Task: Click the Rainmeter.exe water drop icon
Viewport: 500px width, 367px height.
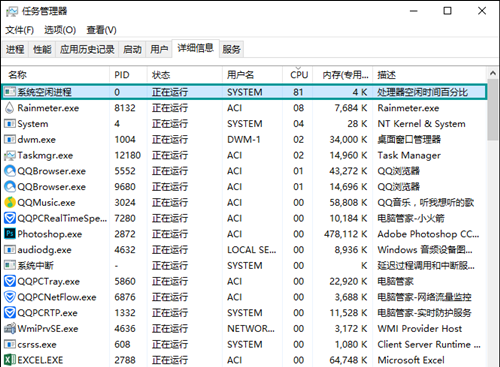Action: 10,108
